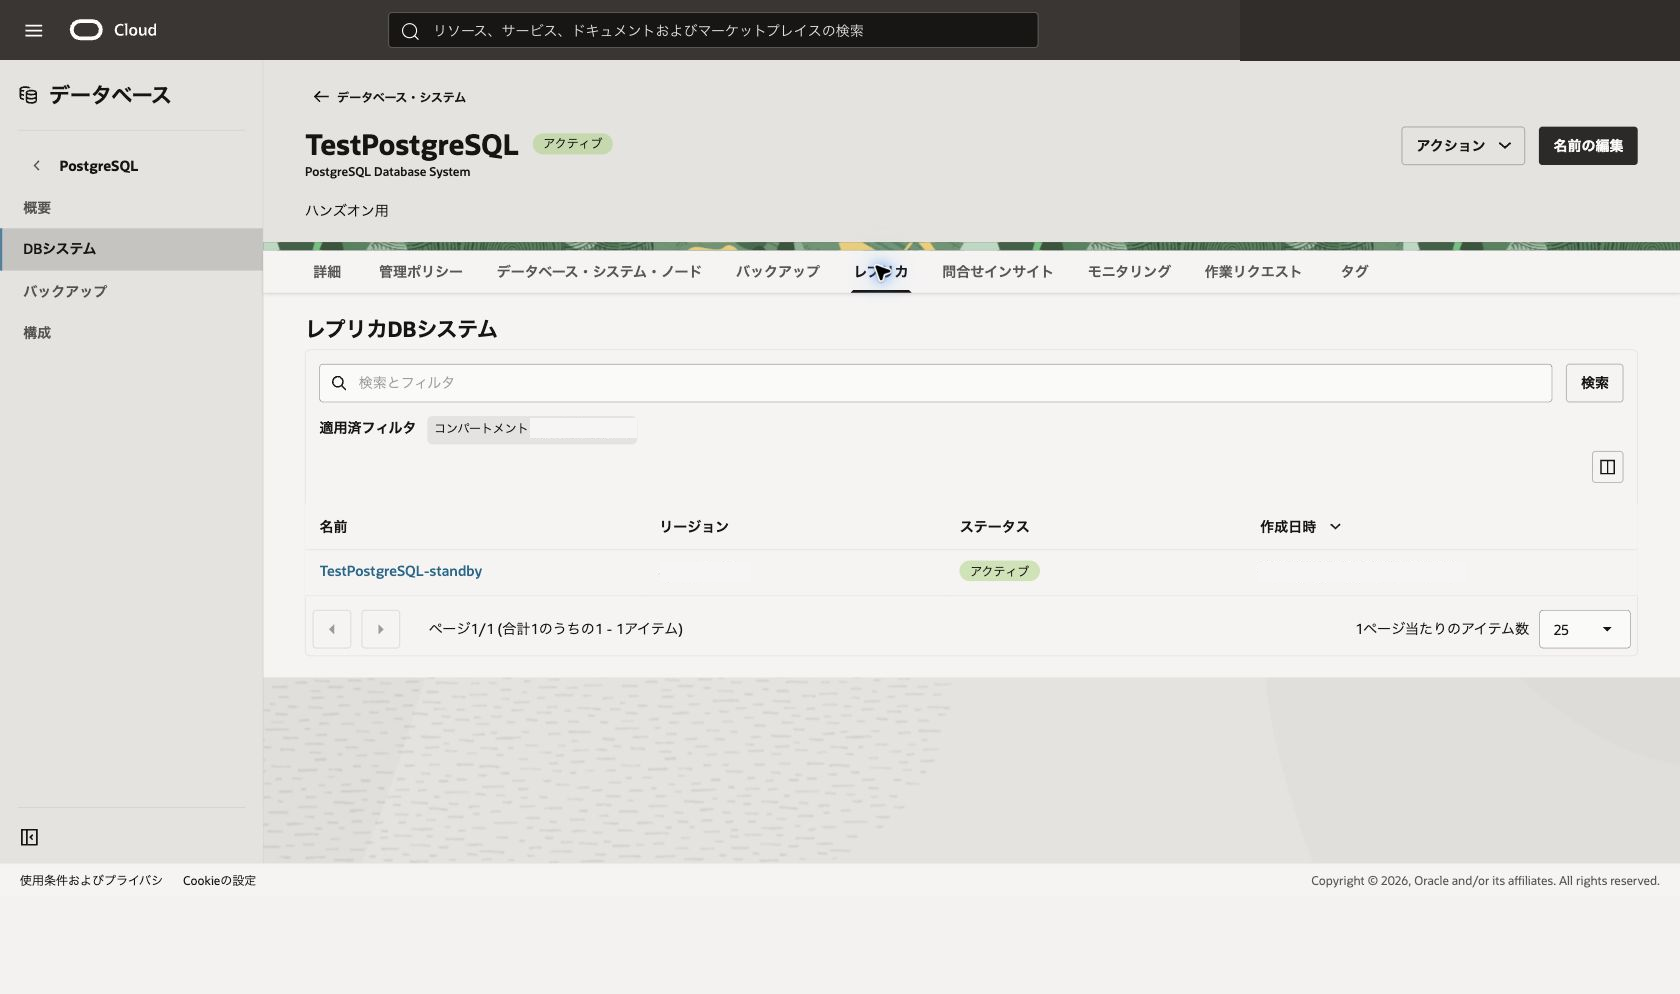
Task: Click the コンパートメント applied filter chip
Action: [532, 428]
